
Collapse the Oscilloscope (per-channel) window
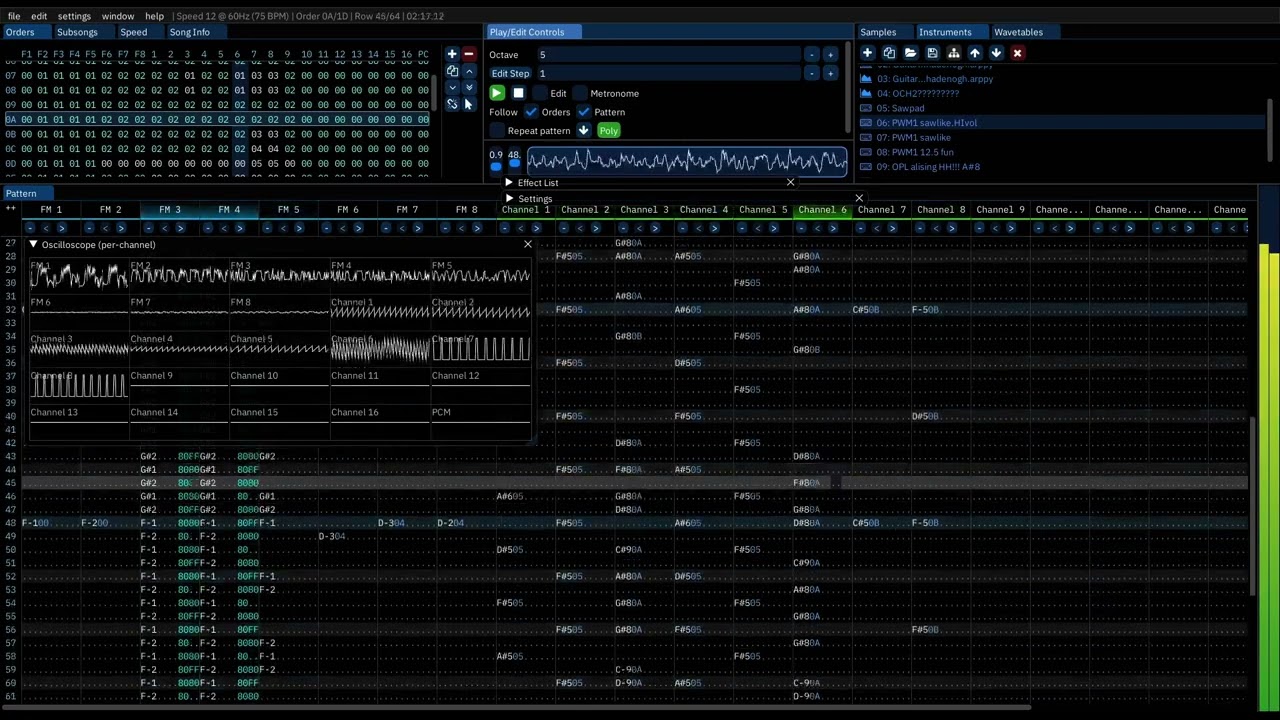point(33,244)
